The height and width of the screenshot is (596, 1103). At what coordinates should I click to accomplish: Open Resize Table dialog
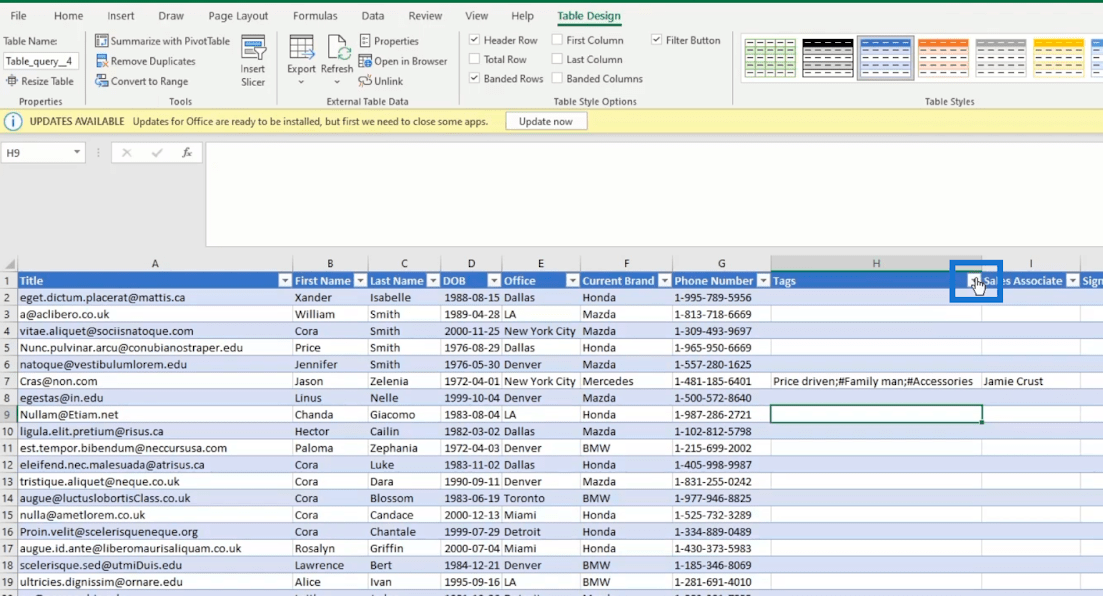[40, 81]
